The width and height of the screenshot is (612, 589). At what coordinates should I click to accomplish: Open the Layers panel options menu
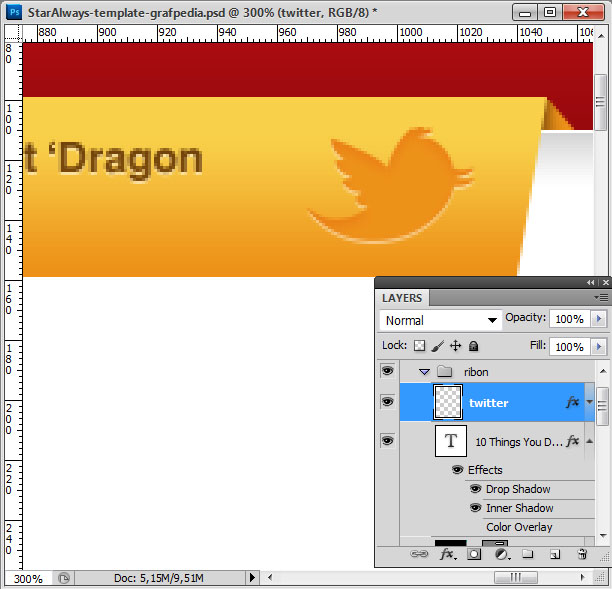click(601, 298)
